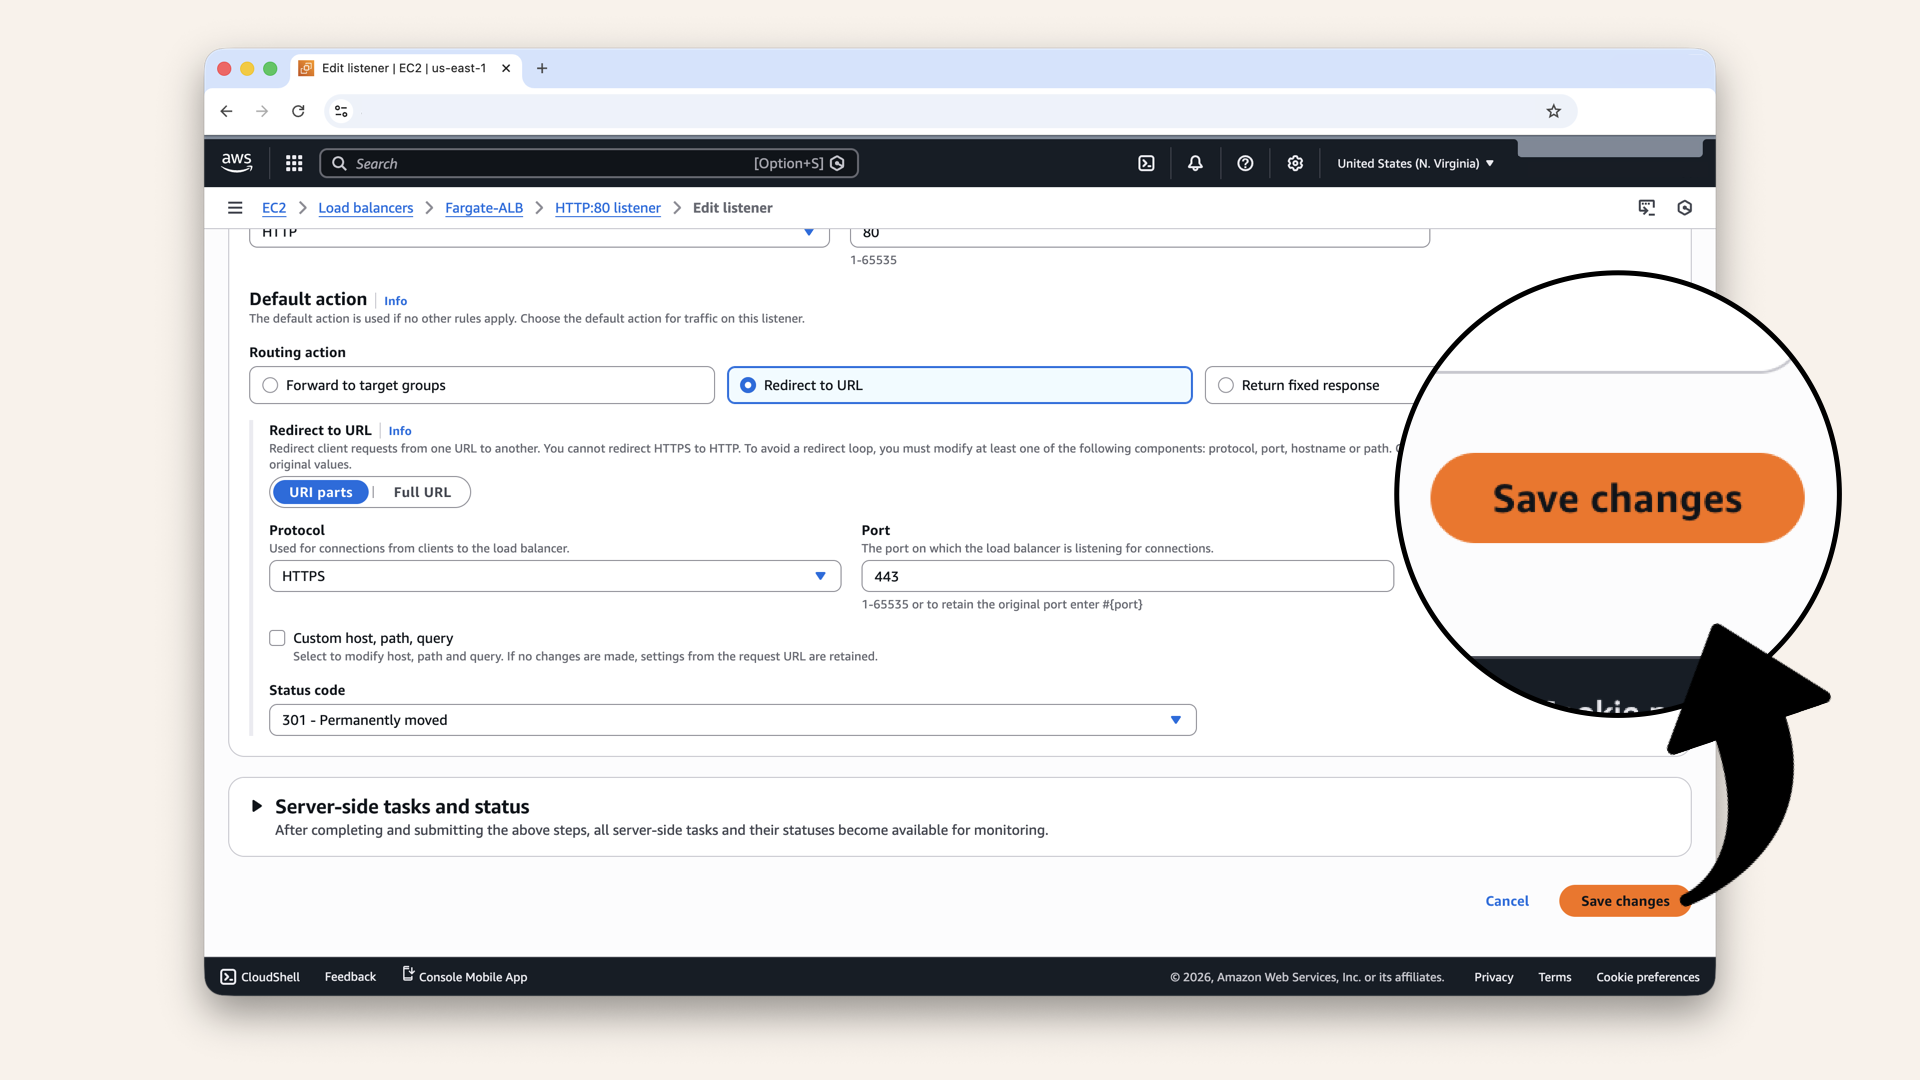Open the Status code dropdown

[732, 720]
